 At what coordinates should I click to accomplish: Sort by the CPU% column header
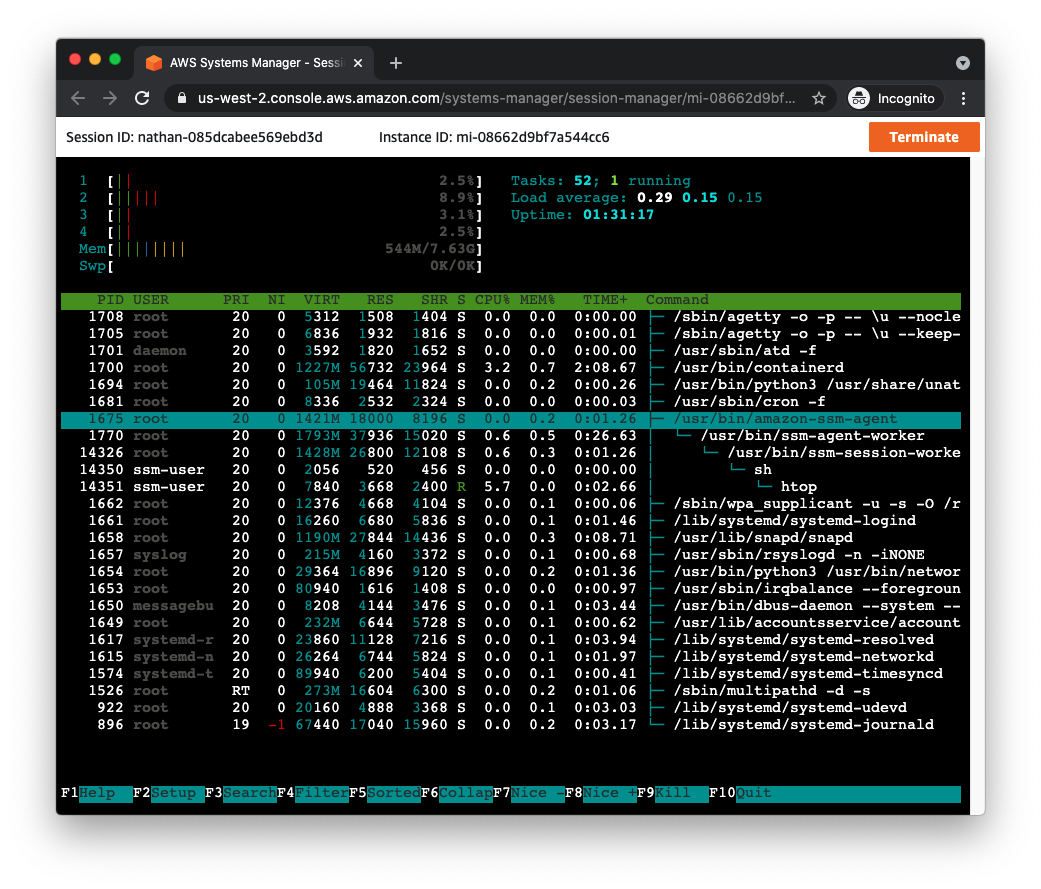[x=491, y=300]
